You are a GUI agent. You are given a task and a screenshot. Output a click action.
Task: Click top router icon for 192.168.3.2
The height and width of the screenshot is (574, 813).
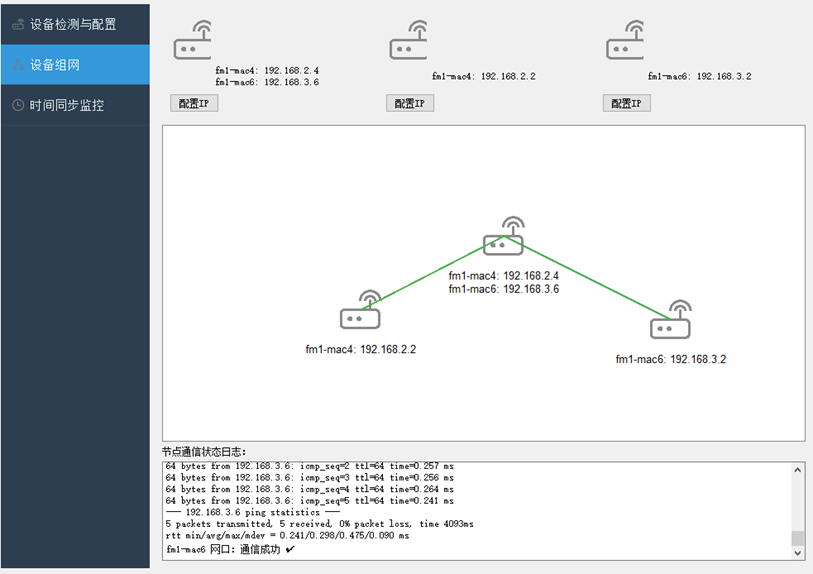(625, 40)
